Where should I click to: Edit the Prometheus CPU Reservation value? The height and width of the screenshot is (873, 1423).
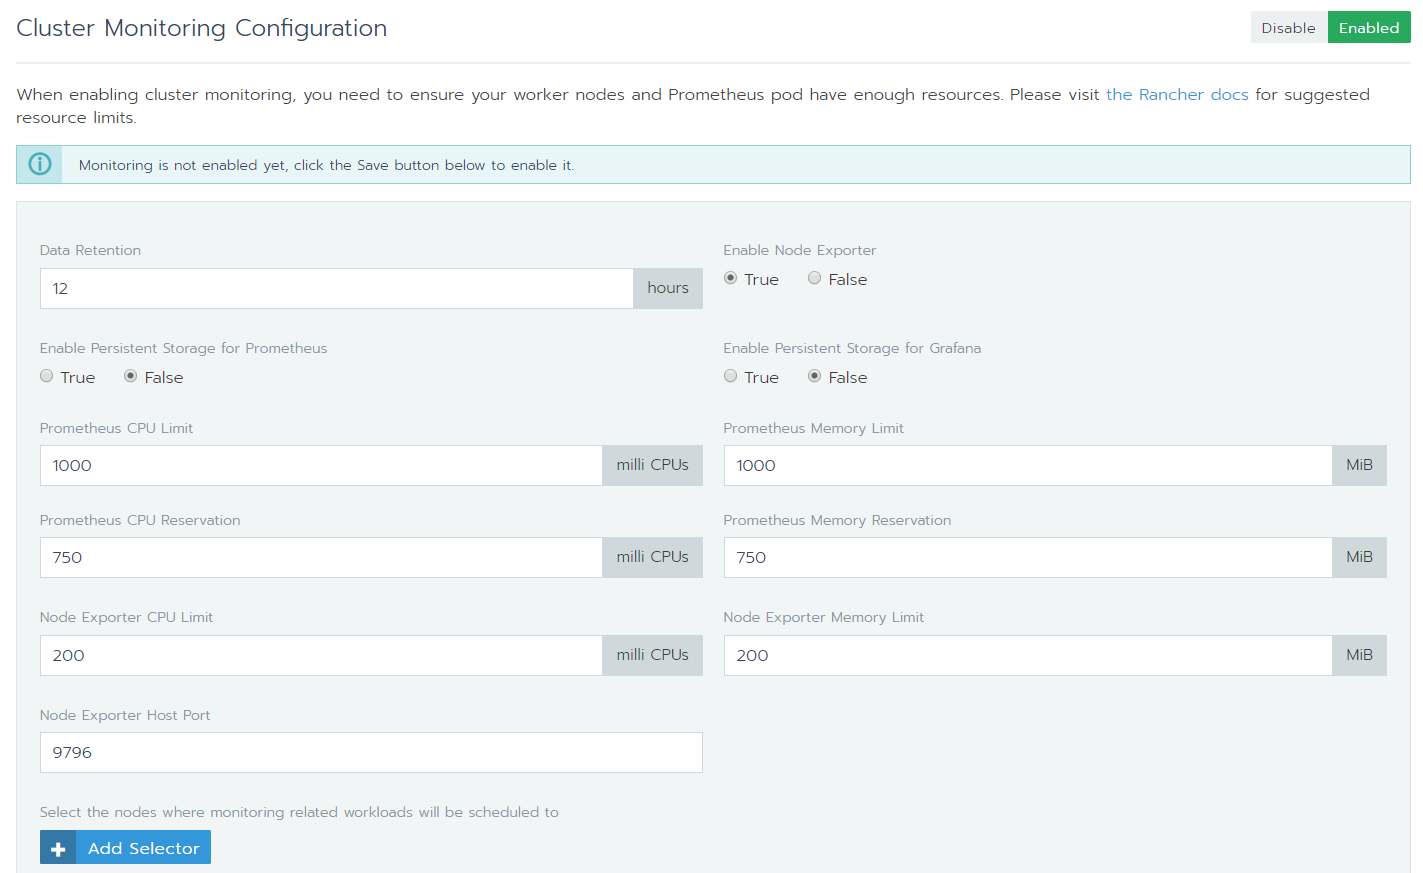coord(321,558)
